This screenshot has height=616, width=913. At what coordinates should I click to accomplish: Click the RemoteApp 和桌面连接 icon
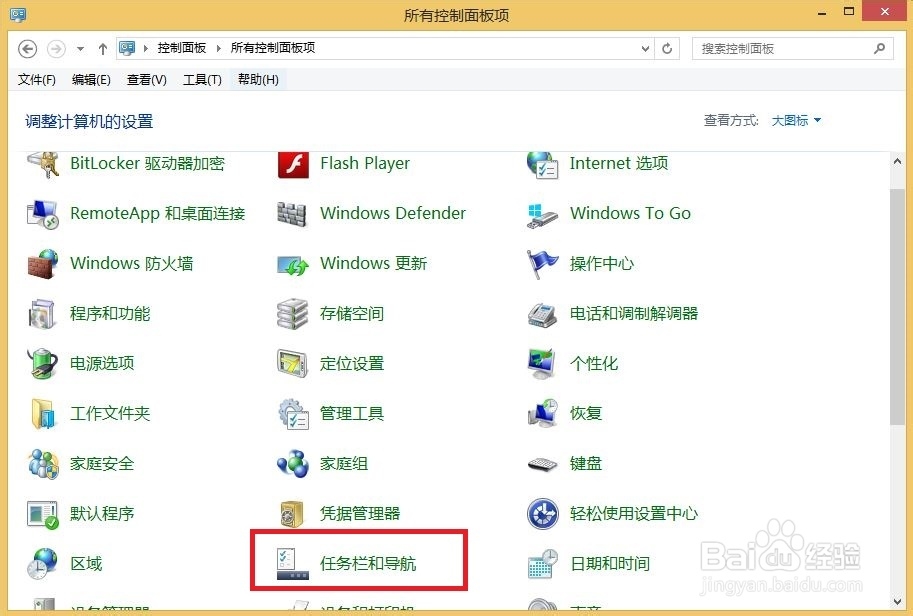tap(43, 214)
